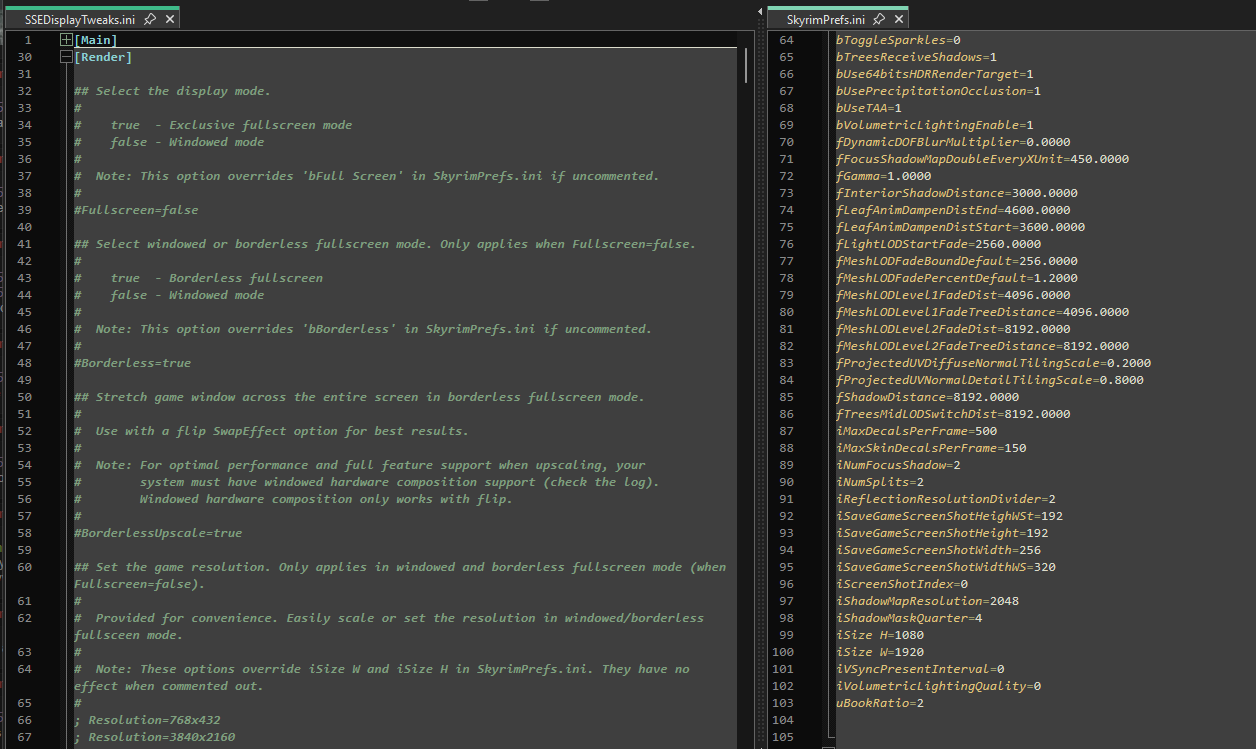The image size is (1256, 749).
Task: Click the left editor vertical scrollbar thumb
Action: coord(745,65)
